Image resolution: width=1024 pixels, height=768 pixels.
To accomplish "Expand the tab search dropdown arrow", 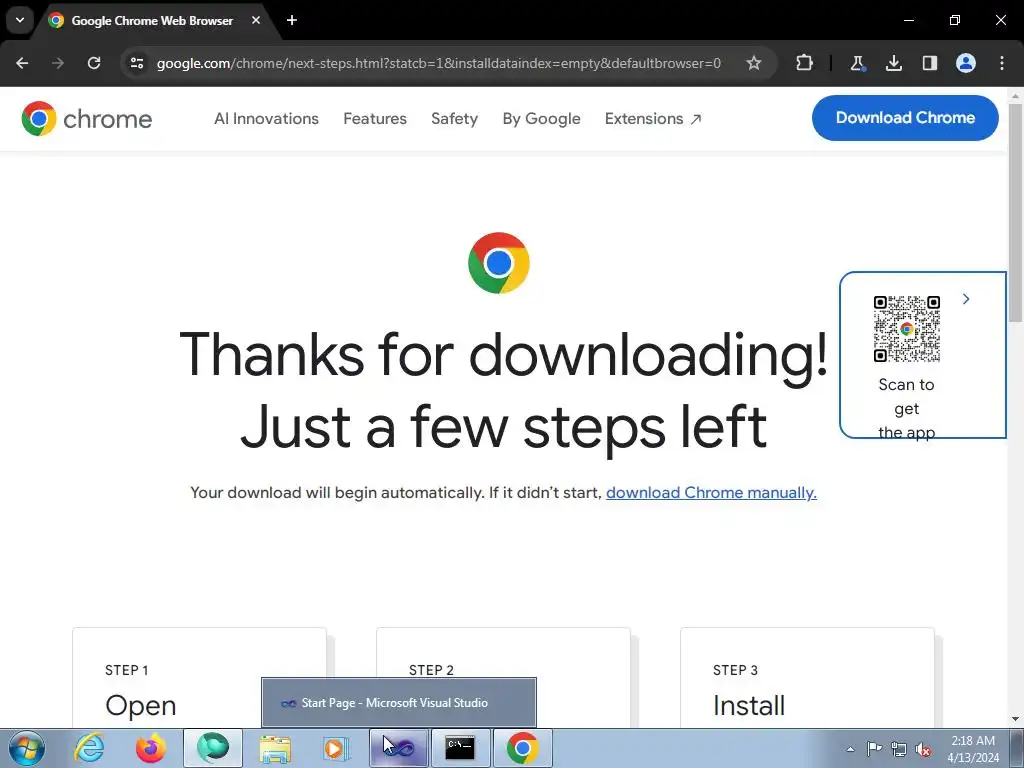I will (x=20, y=20).
